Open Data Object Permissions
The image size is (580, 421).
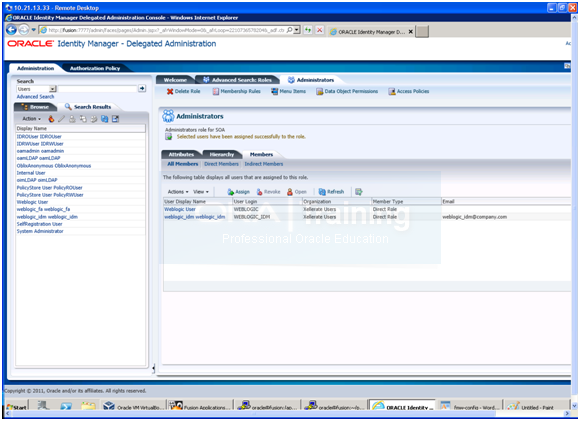point(347,91)
